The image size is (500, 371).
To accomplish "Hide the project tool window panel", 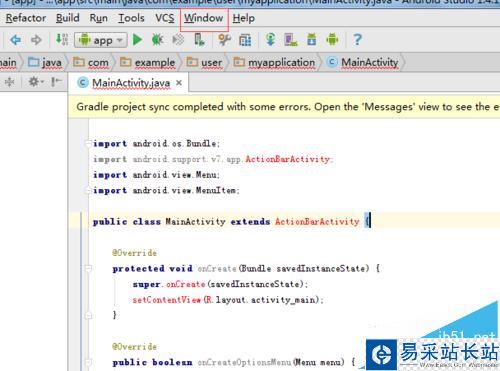I will (56, 82).
